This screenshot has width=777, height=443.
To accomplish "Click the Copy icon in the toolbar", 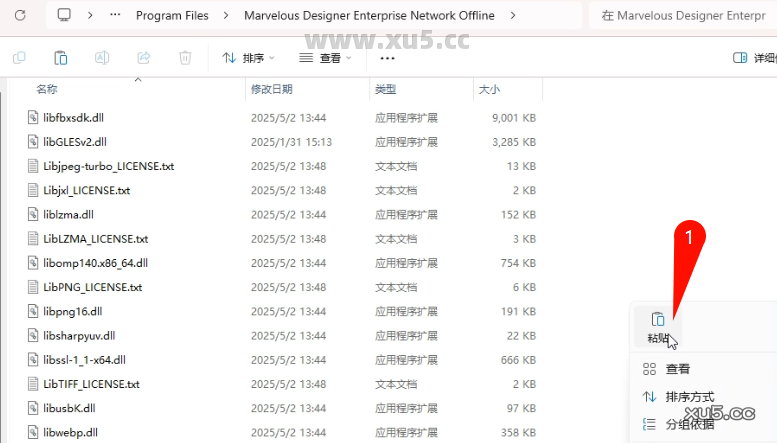I will coord(20,58).
